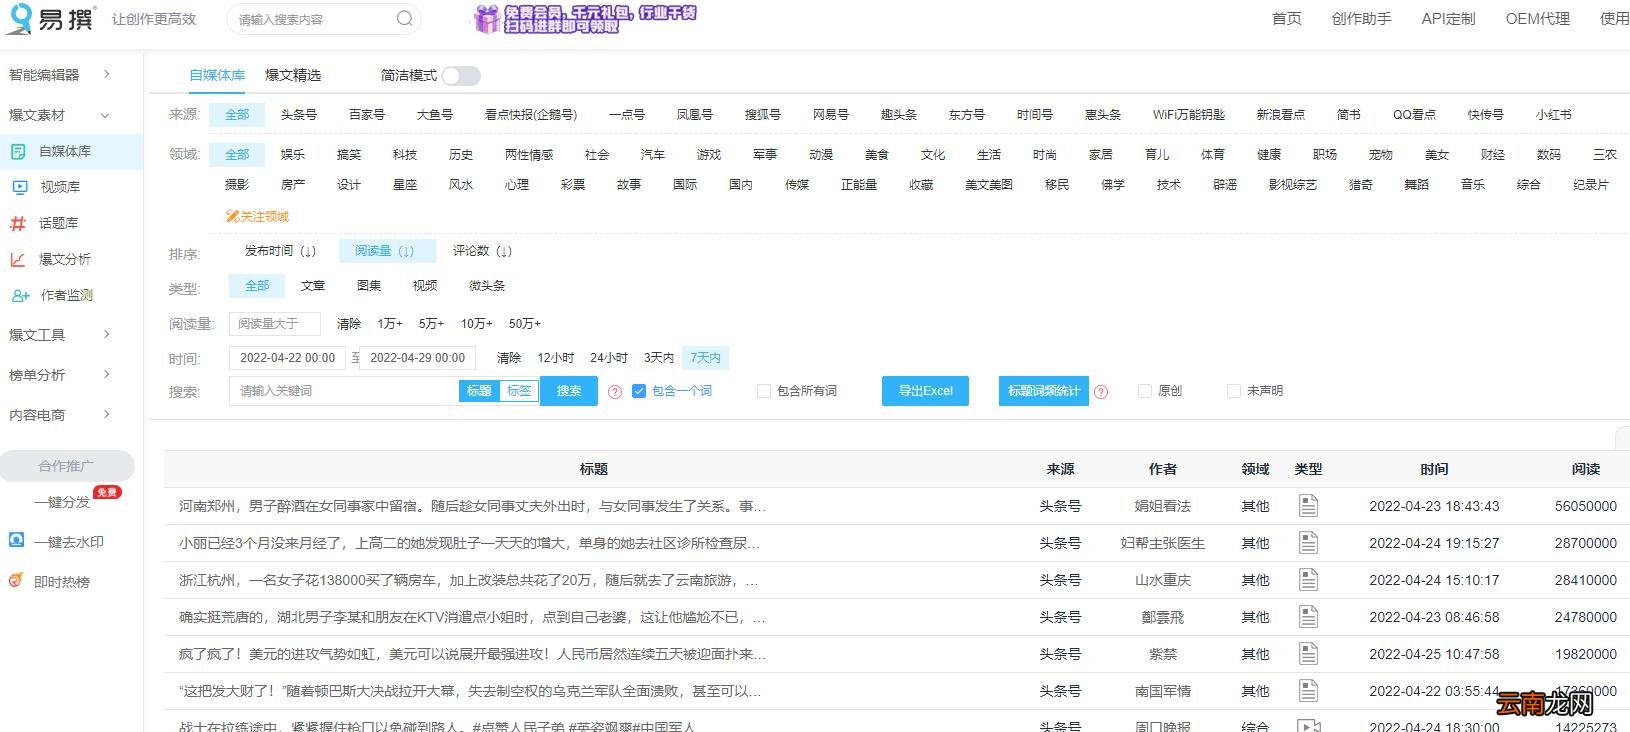Filter source by 头条号
This screenshot has width=1630, height=732.
click(x=298, y=115)
